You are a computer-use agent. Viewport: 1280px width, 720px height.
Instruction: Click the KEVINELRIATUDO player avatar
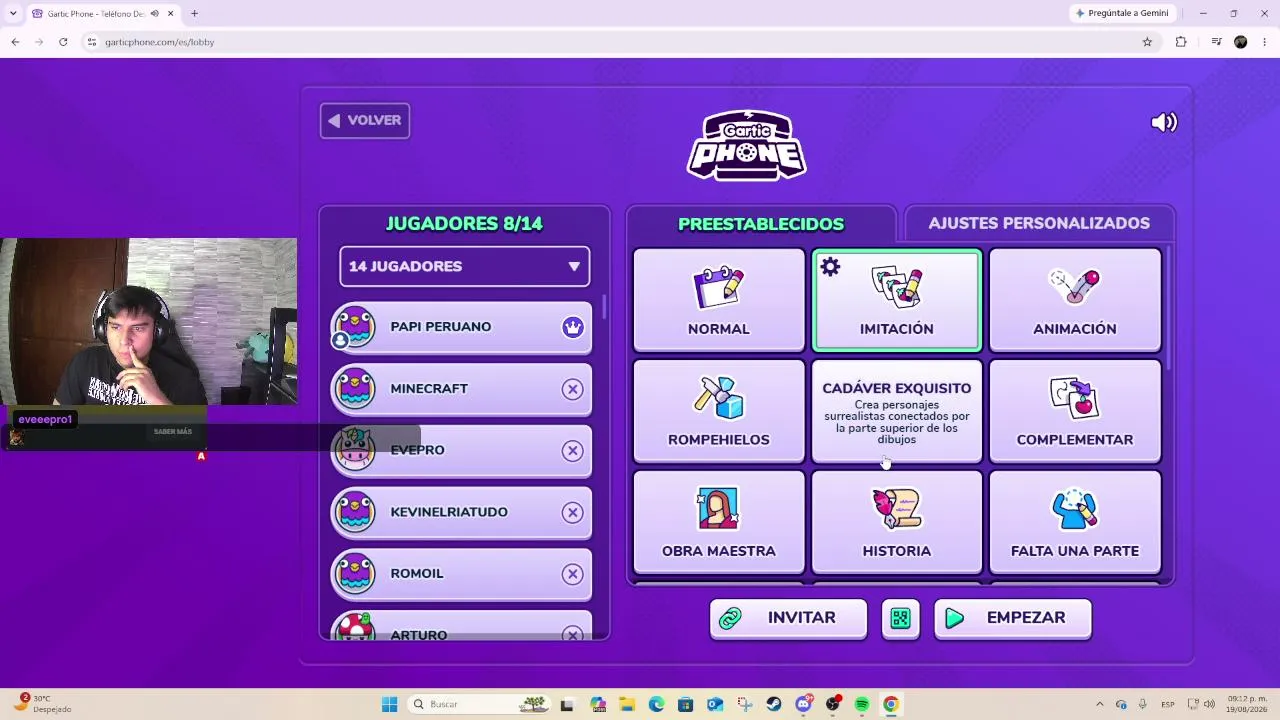coord(356,512)
